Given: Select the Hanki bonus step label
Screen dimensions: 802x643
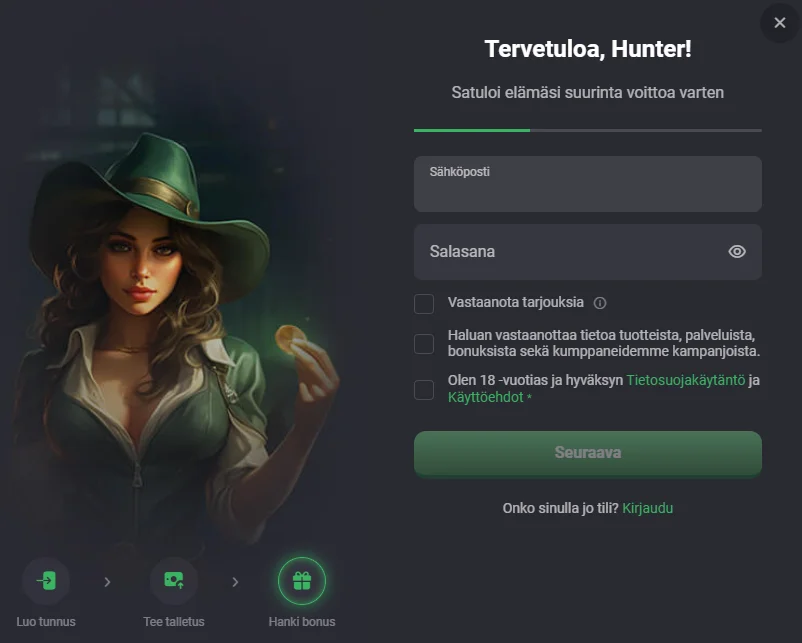Looking at the screenshot, I should tap(302, 622).
